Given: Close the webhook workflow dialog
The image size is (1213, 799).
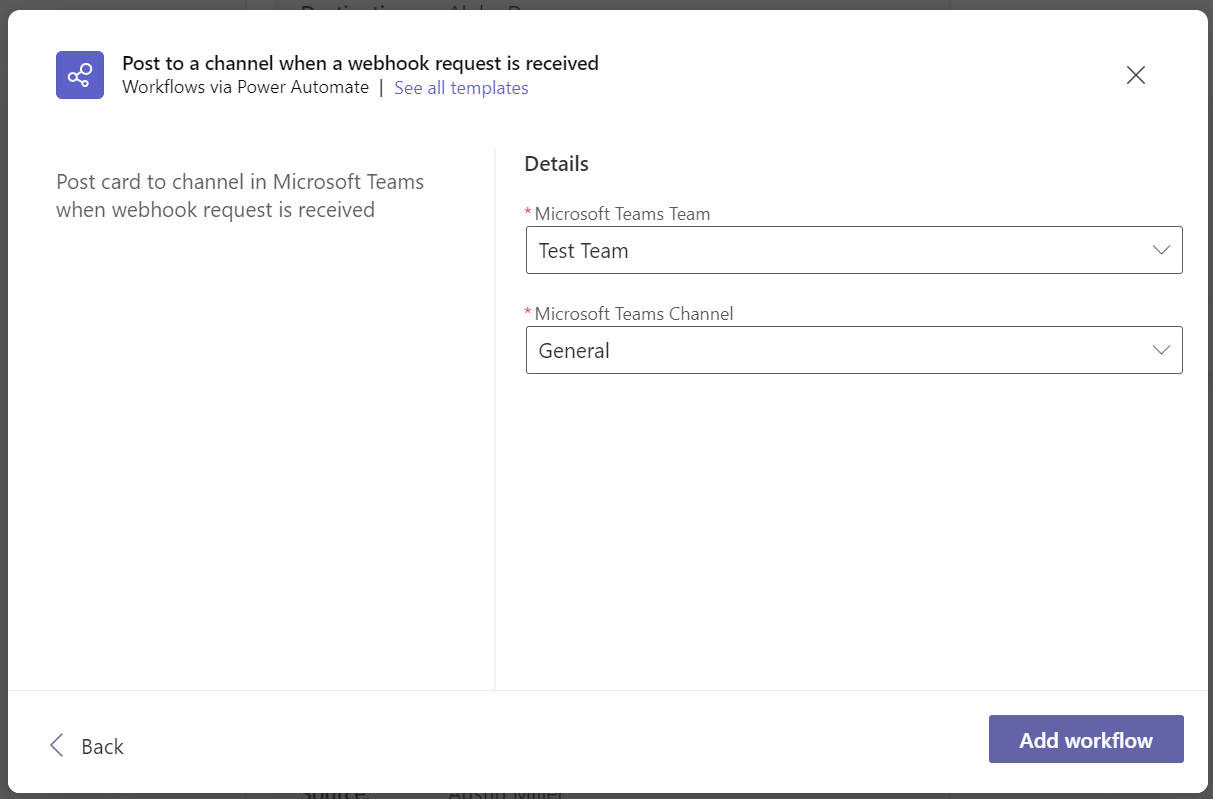Looking at the screenshot, I should tap(1135, 75).
